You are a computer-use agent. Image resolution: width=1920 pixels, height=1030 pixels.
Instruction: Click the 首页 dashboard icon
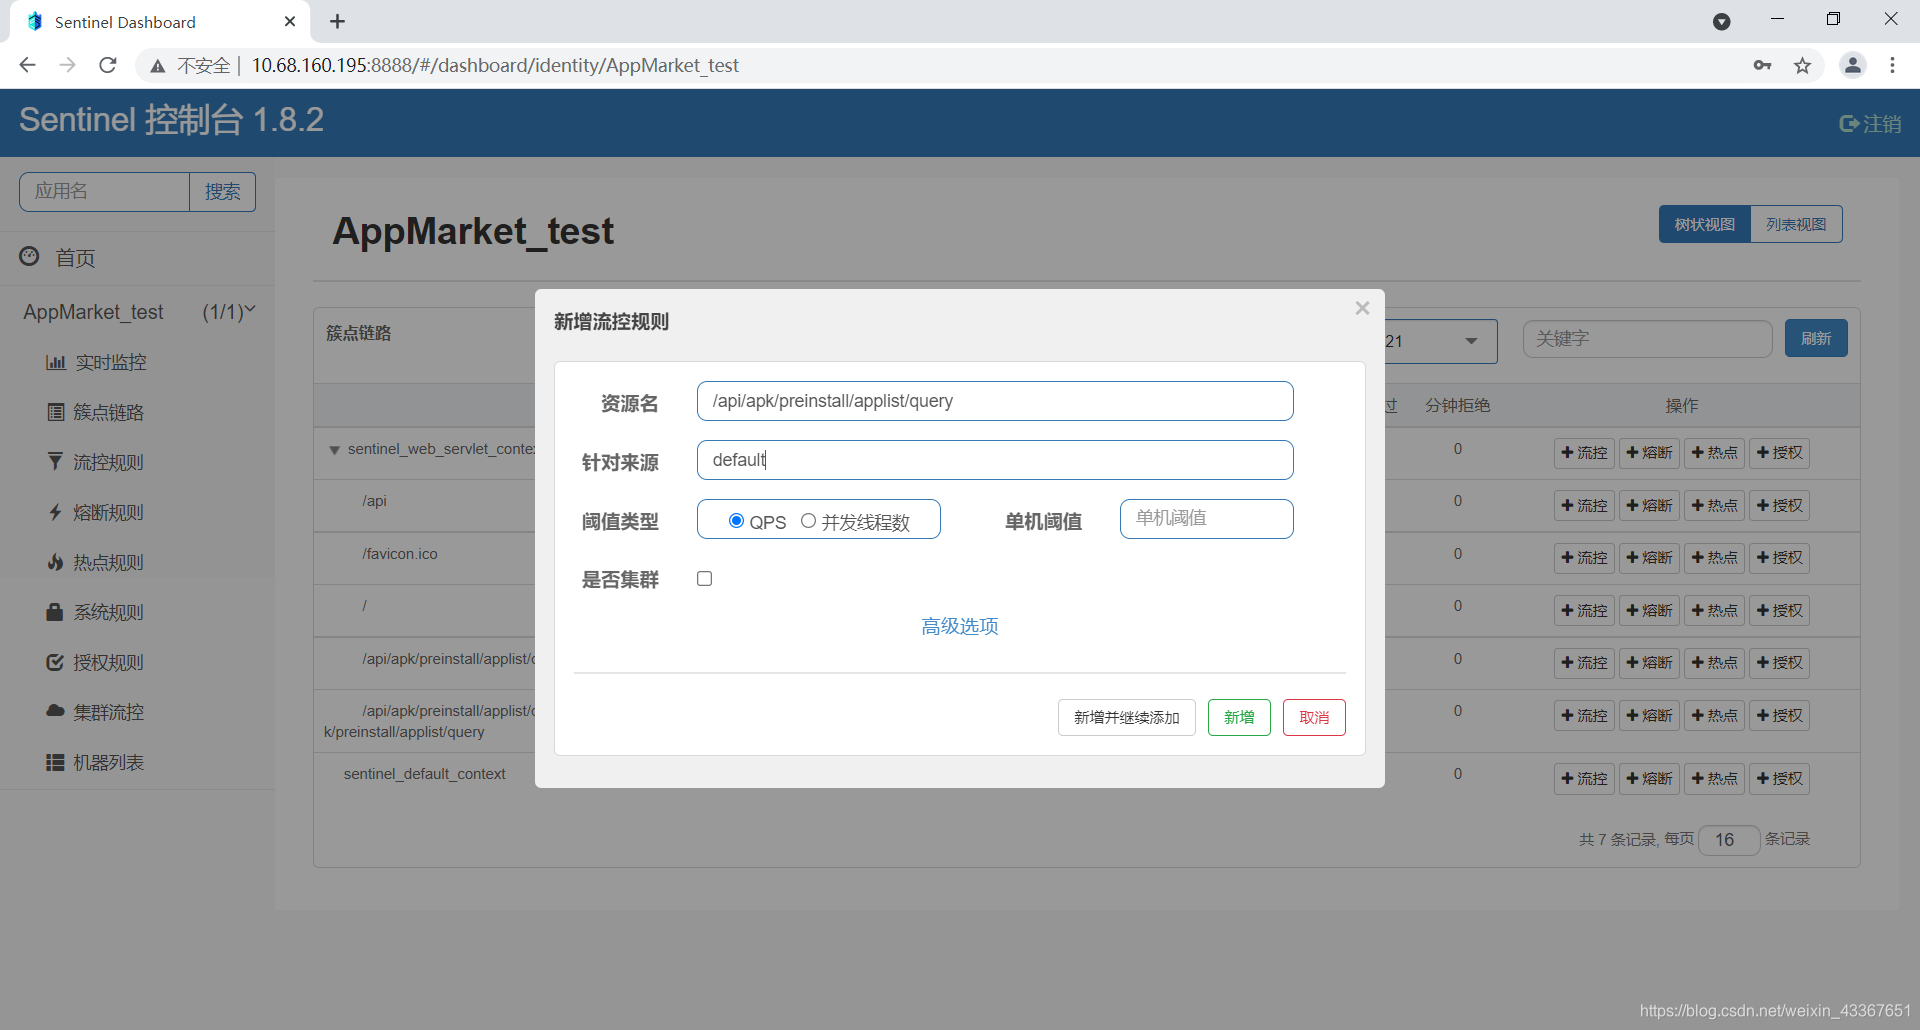[x=30, y=256]
